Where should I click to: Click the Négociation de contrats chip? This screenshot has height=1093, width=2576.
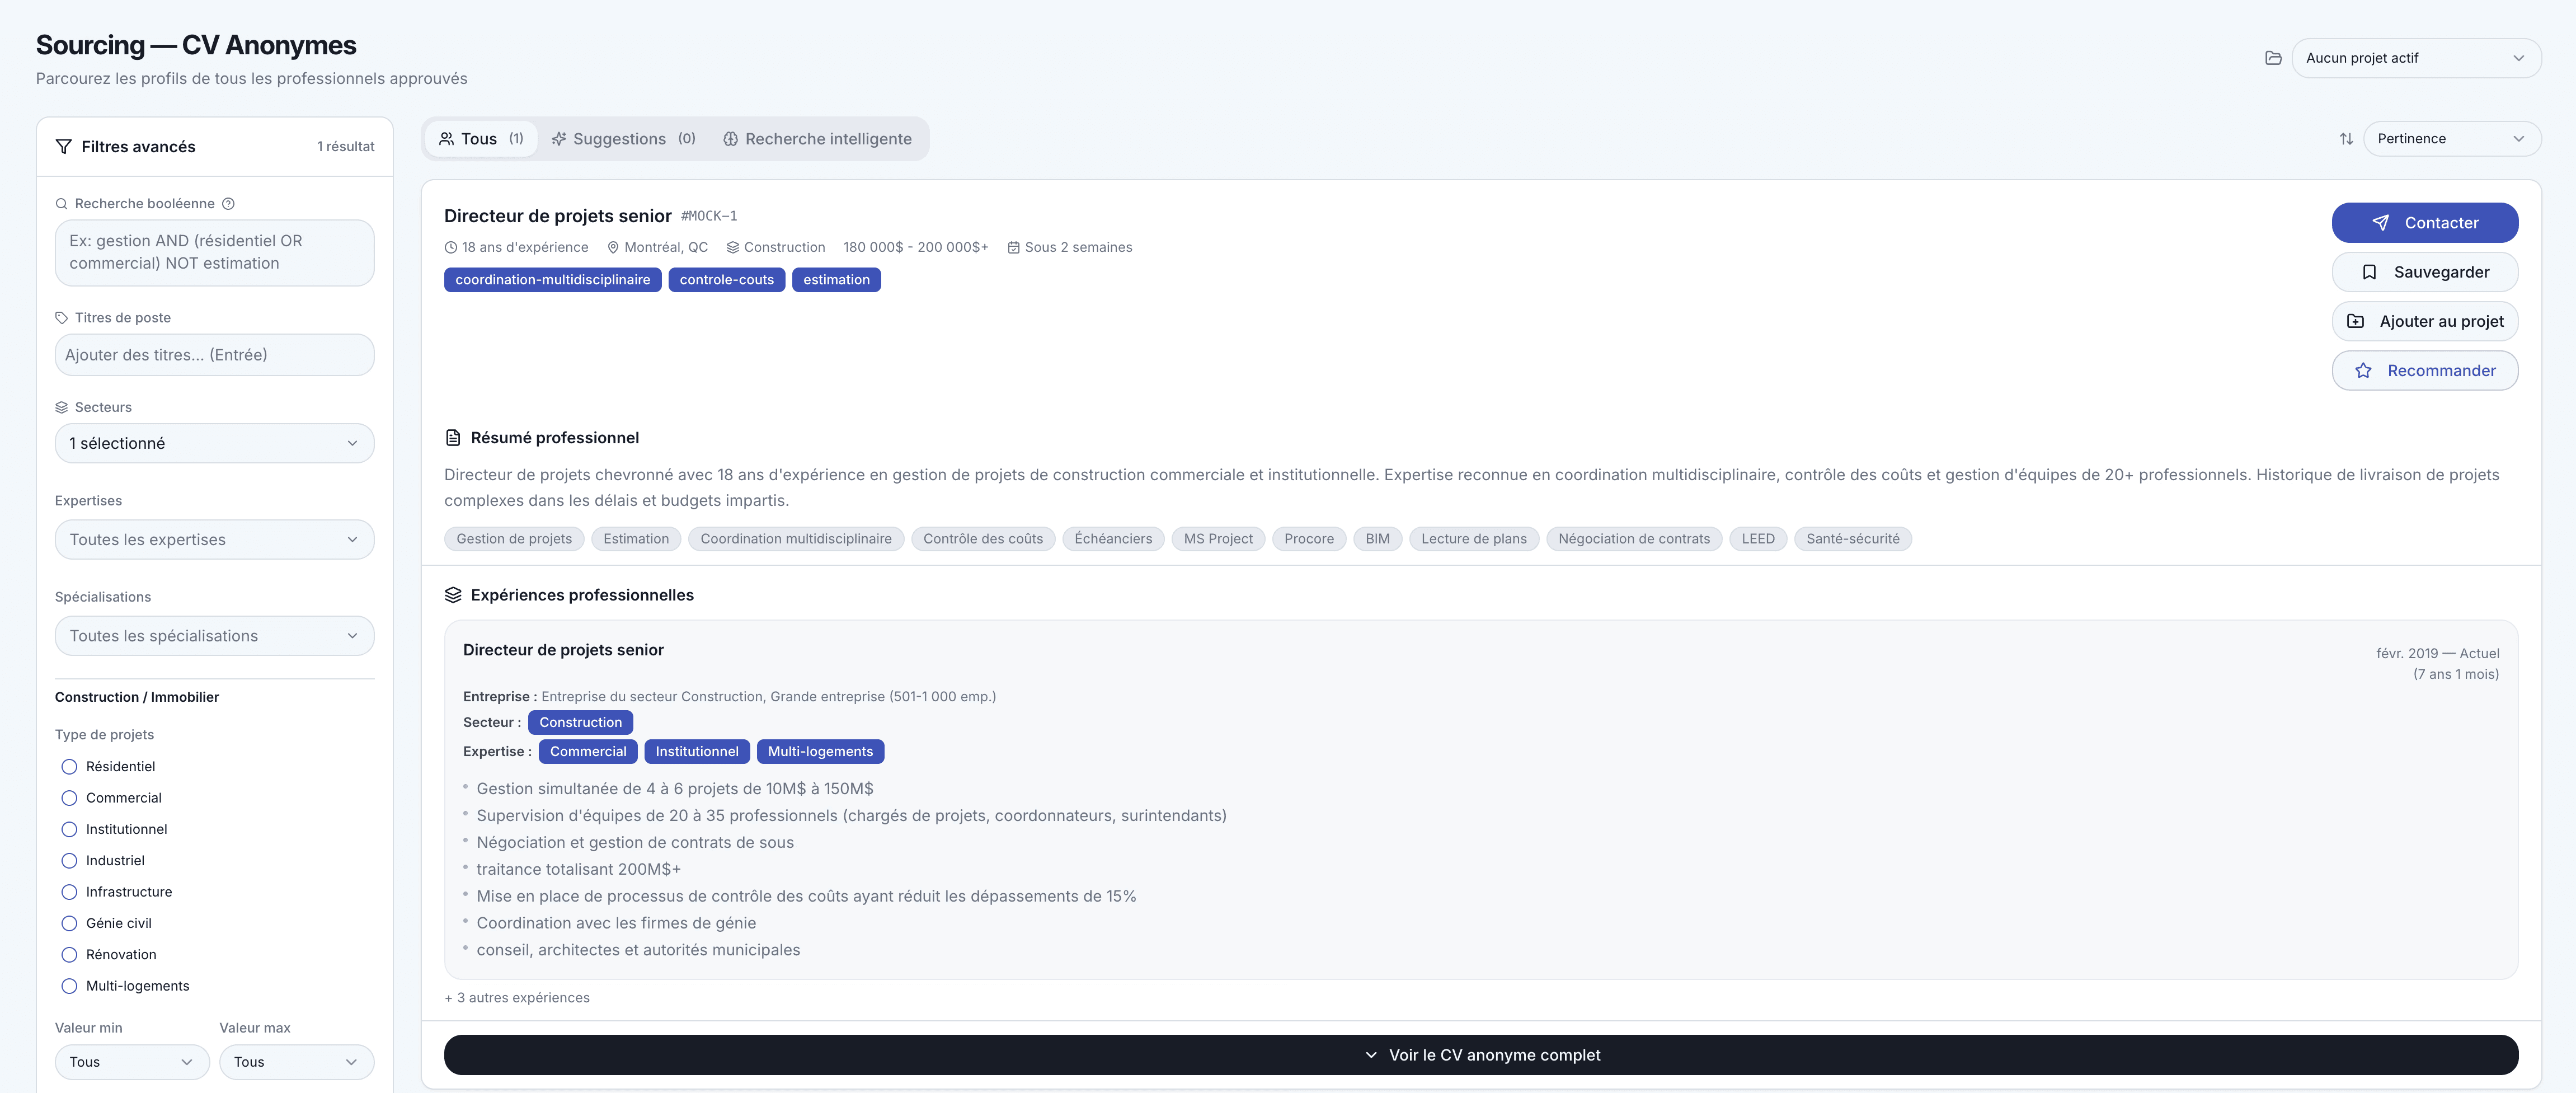[1634, 539]
